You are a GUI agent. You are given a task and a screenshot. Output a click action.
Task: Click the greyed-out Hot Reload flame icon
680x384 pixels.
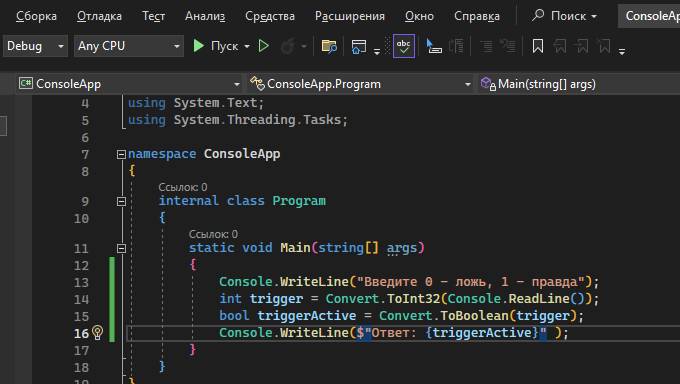[x=288, y=46]
